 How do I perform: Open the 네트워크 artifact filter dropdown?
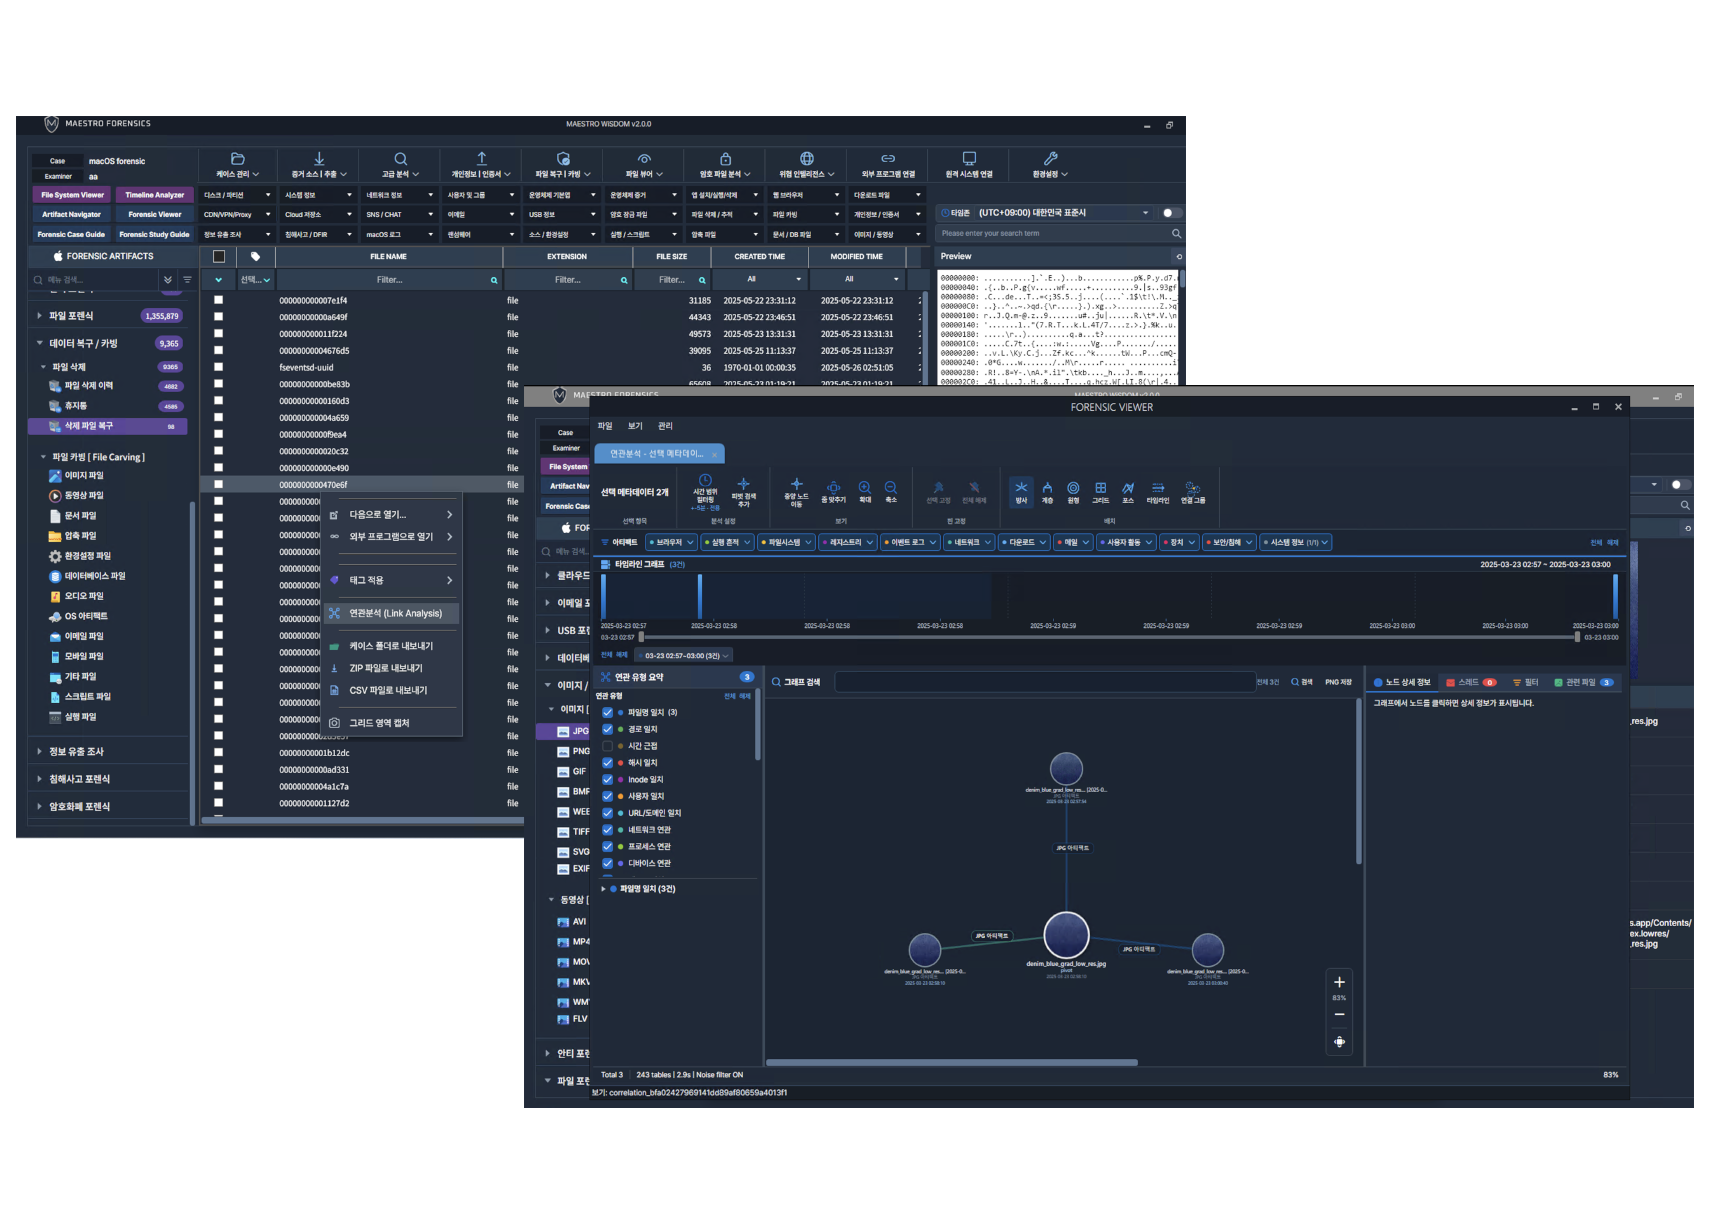(969, 542)
